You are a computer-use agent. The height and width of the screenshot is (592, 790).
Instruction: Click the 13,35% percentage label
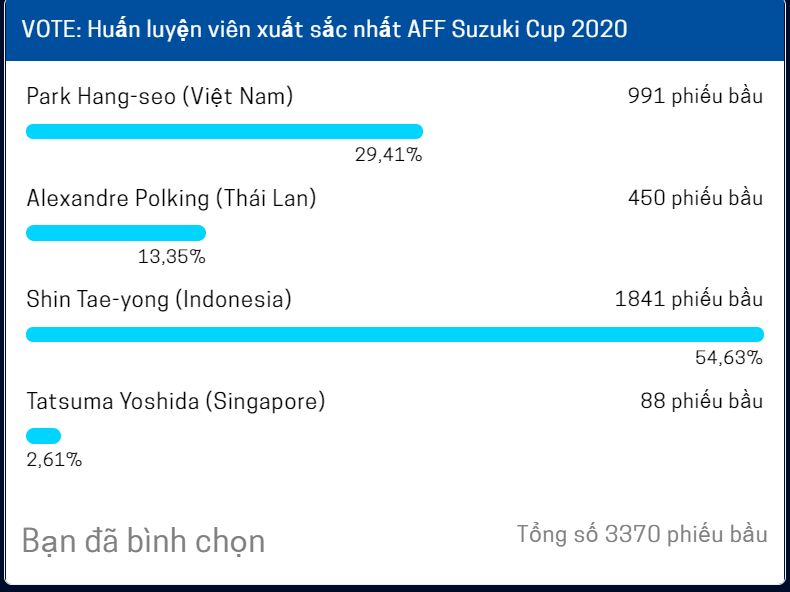pos(172,257)
